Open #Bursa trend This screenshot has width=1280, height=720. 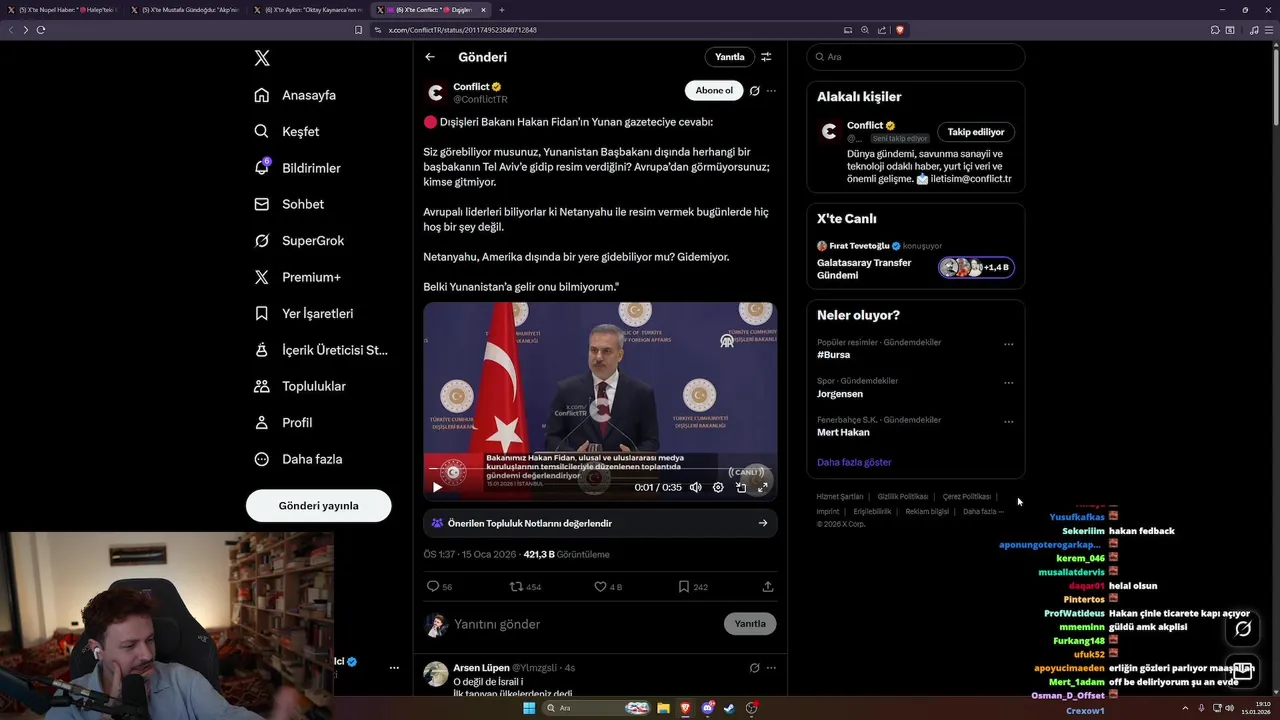click(834, 355)
